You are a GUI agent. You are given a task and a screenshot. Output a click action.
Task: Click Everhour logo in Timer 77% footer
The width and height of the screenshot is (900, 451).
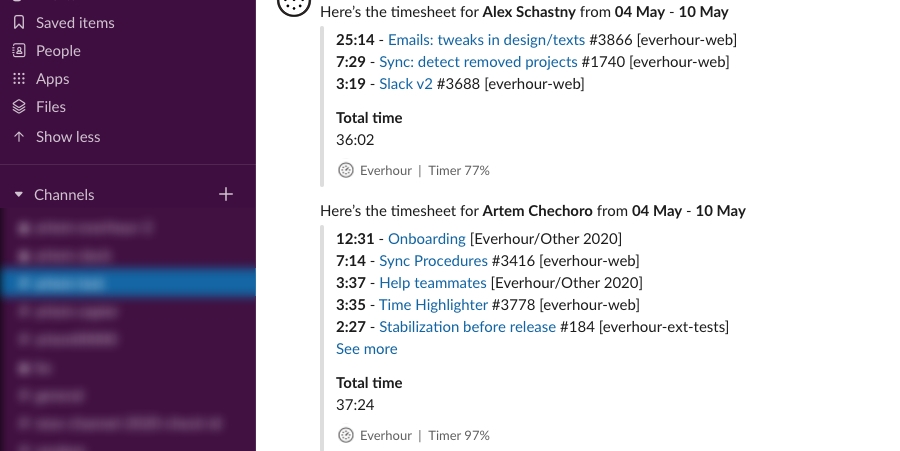[346, 170]
